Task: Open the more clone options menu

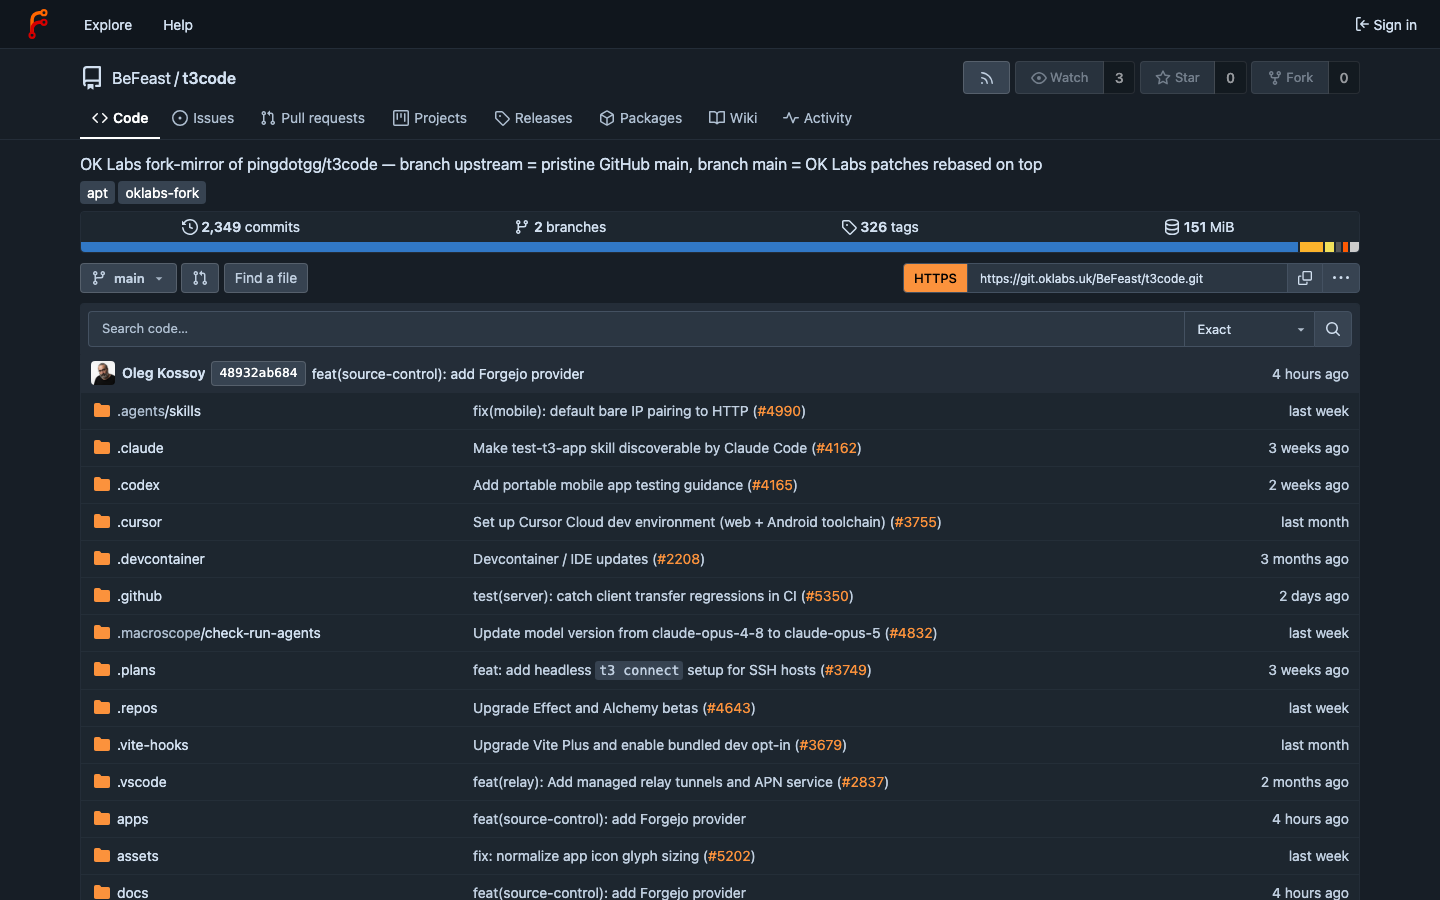Action: [x=1341, y=278]
